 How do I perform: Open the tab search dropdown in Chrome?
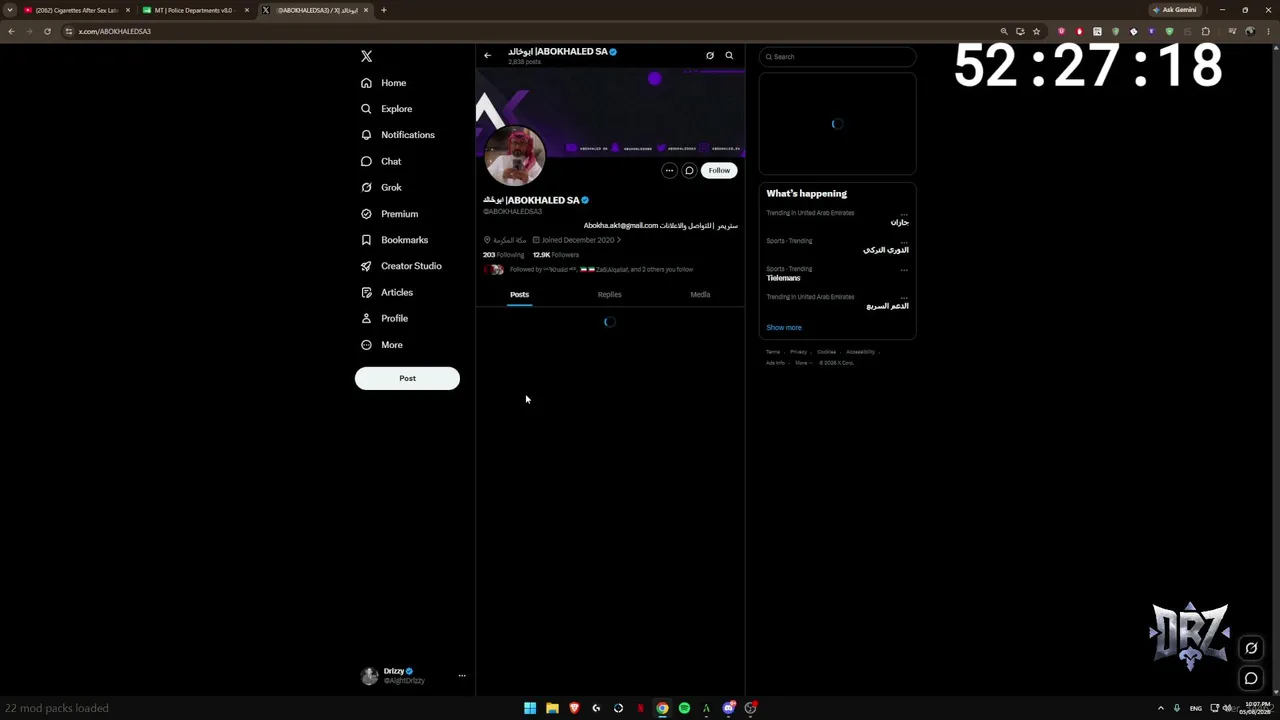pos(10,10)
